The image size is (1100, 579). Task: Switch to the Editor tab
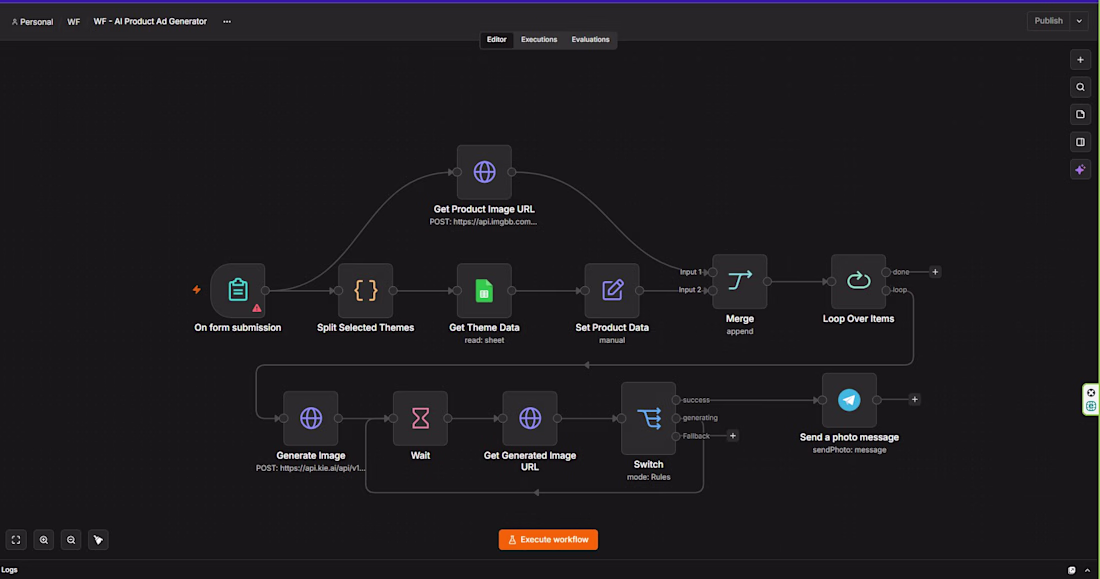(x=497, y=40)
